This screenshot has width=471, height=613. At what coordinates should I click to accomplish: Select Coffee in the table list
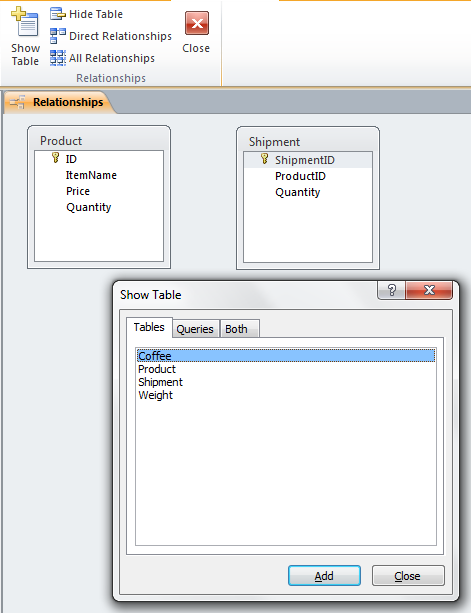coord(286,356)
